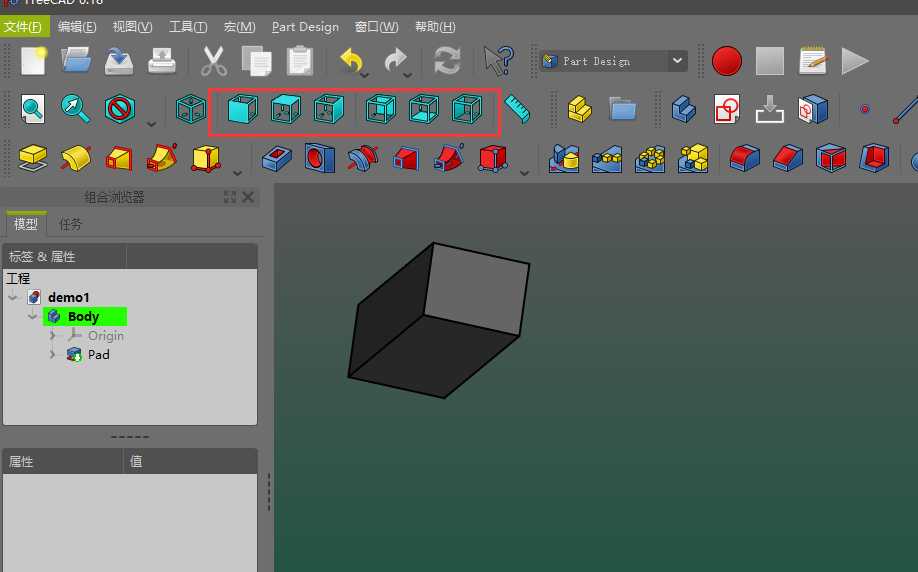
Task: Save the document with the save icon
Action: [x=119, y=60]
